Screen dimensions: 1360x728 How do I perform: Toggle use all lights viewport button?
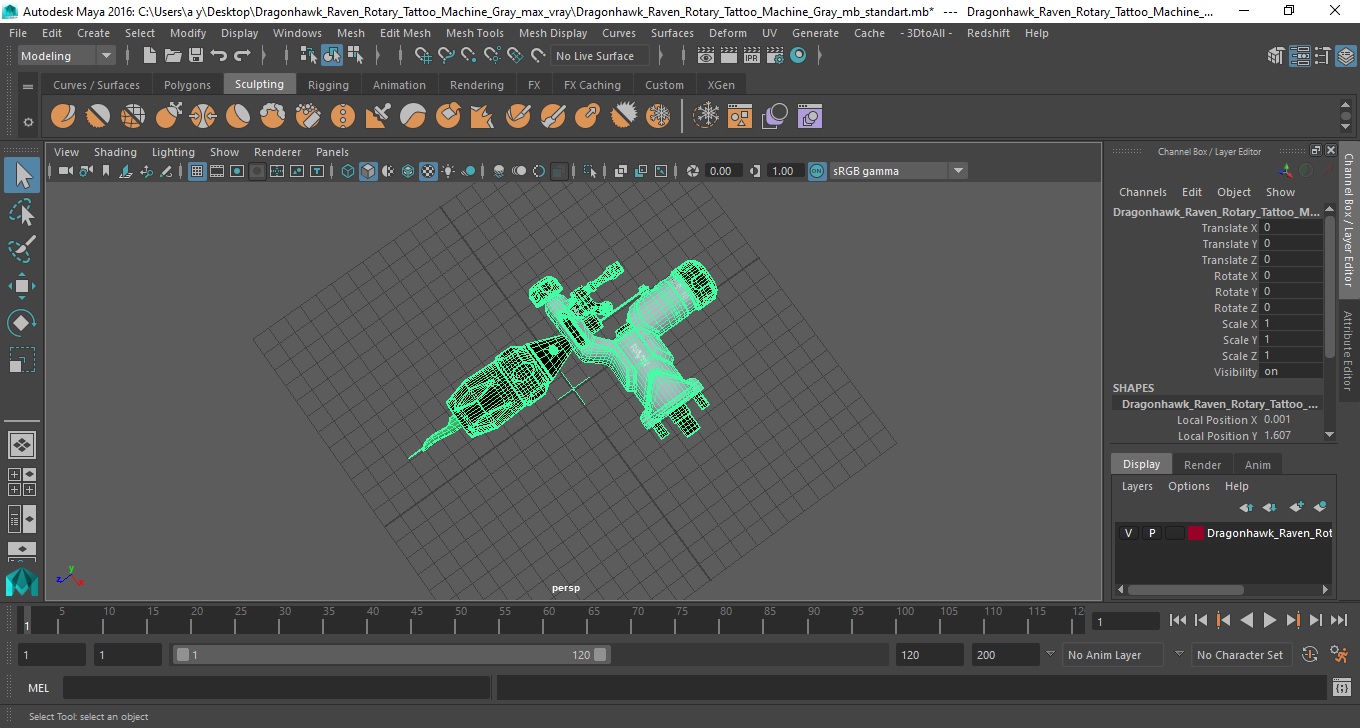(448, 171)
